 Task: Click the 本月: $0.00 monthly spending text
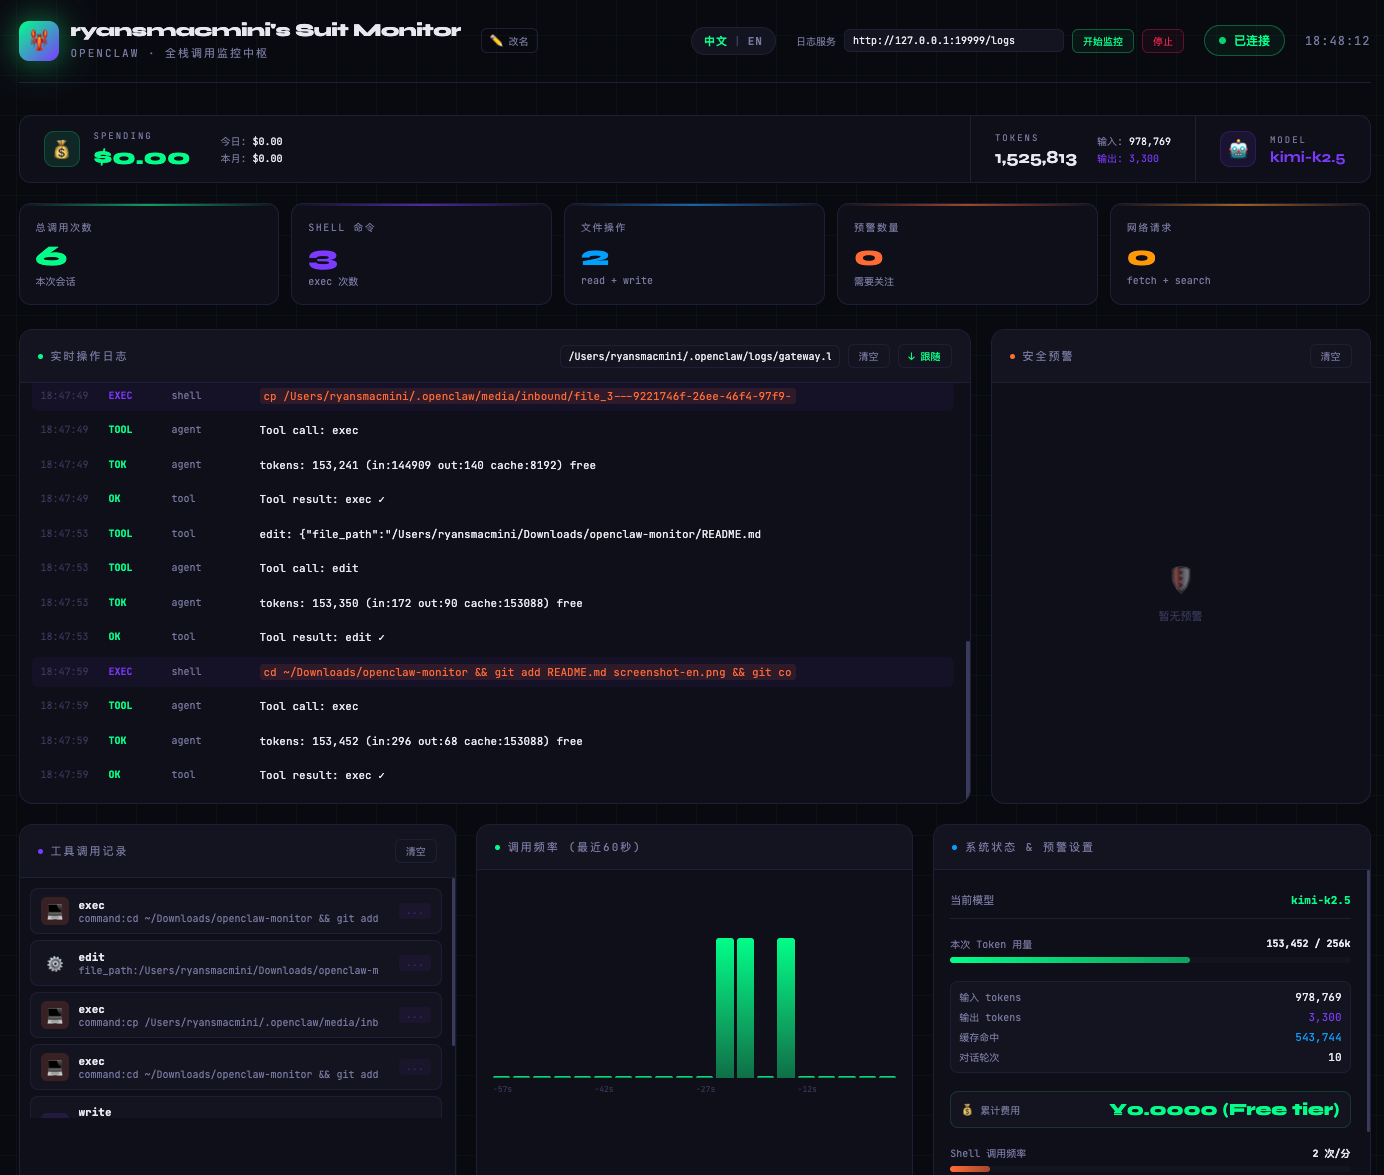tap(251, 159)
